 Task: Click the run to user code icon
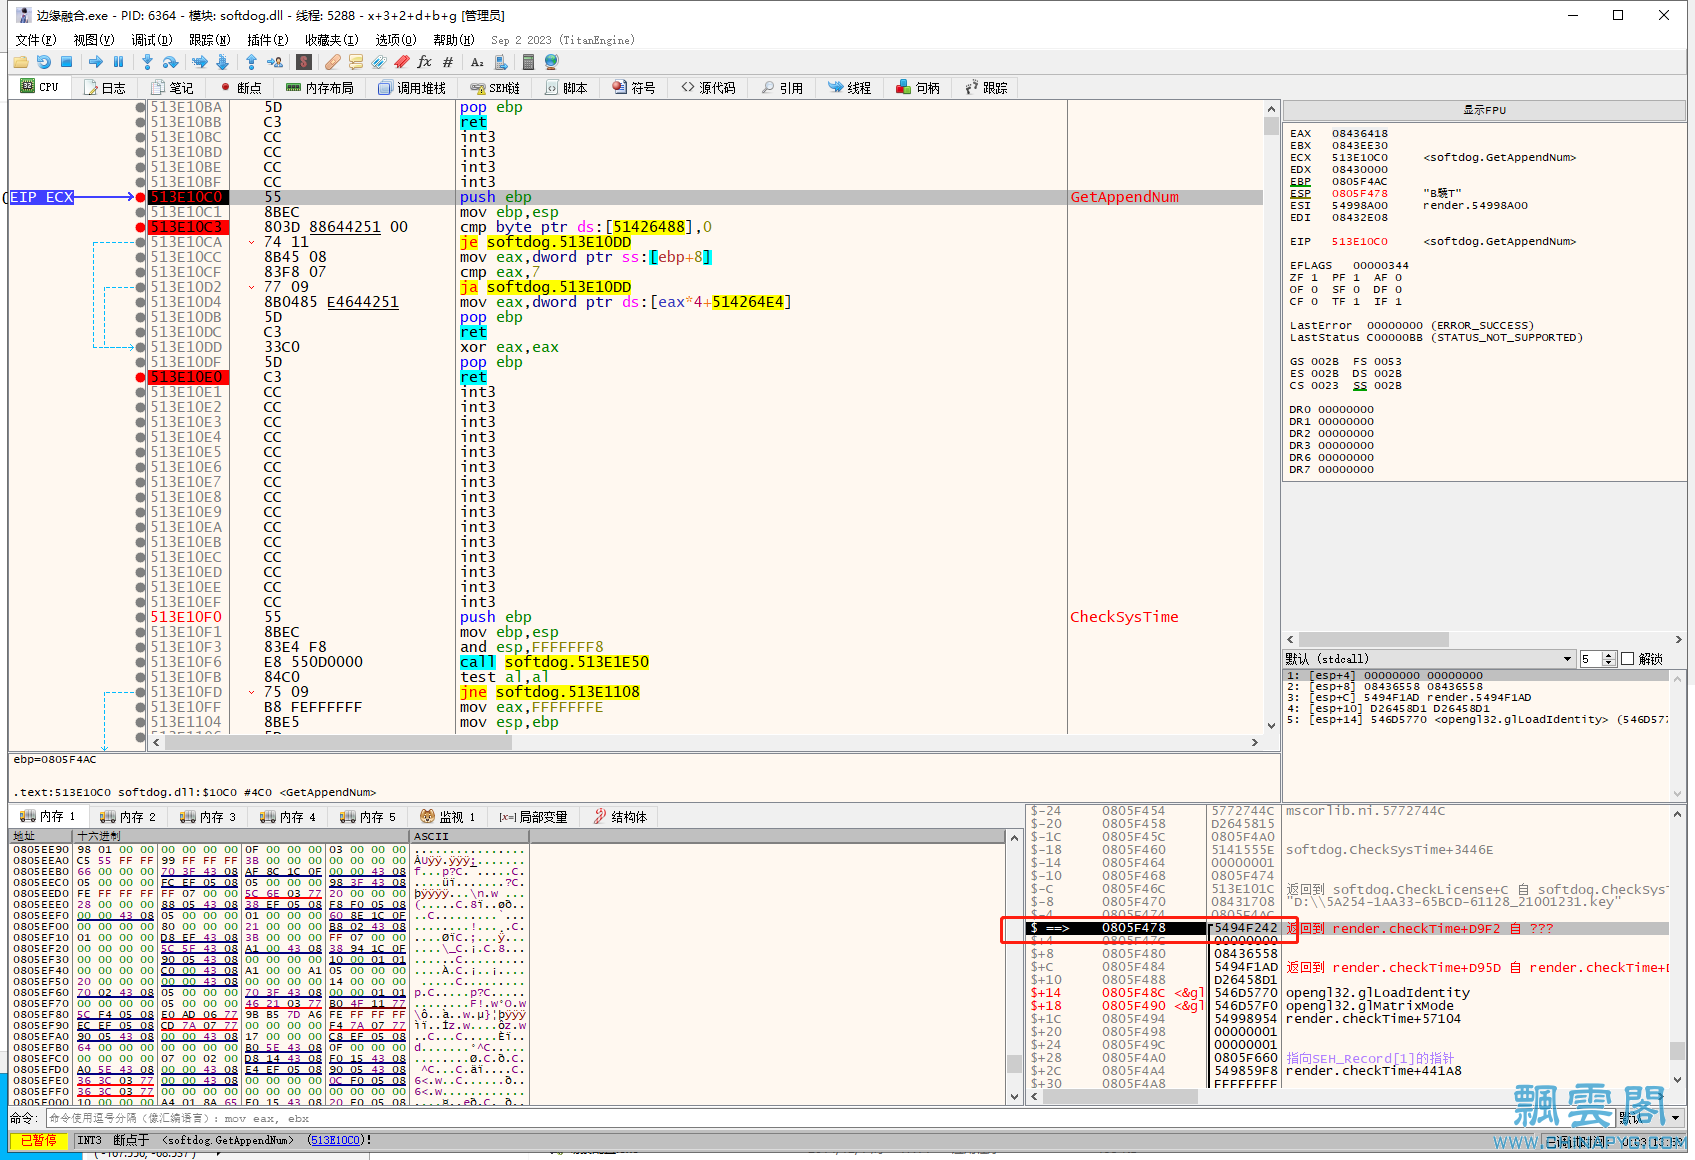coord(275,62)
